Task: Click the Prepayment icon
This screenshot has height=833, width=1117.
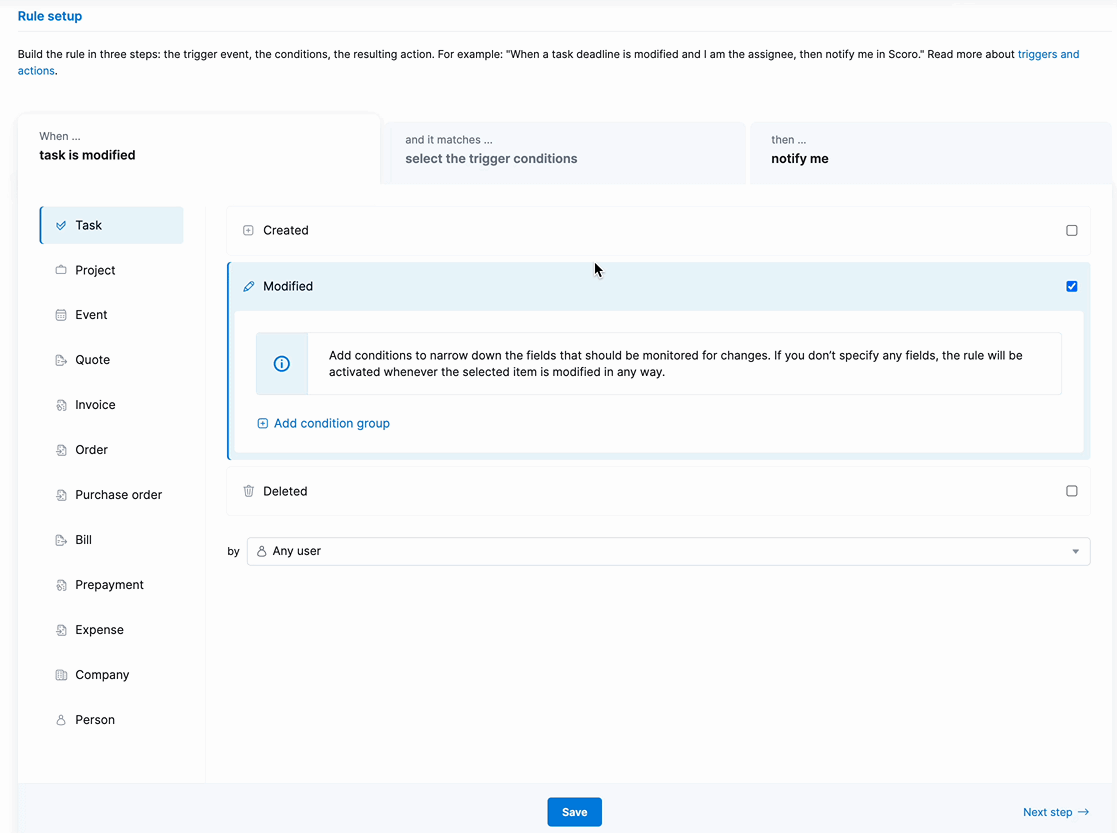Action: coord(61,585)
